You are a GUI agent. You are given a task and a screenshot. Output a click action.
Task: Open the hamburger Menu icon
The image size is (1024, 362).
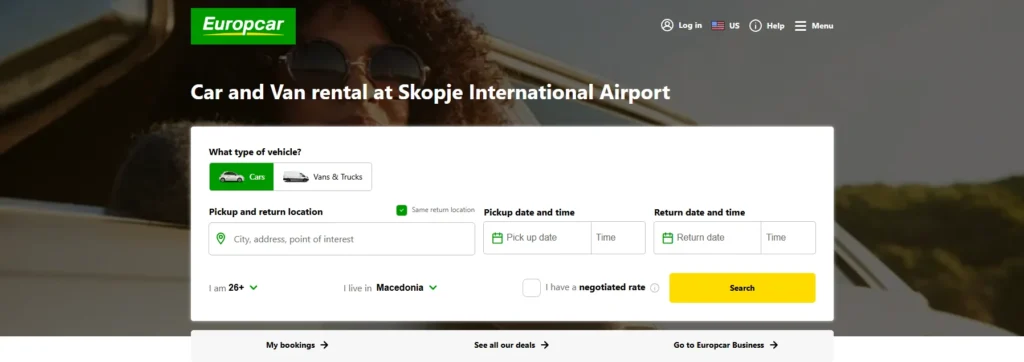click(x=801, y=26)
